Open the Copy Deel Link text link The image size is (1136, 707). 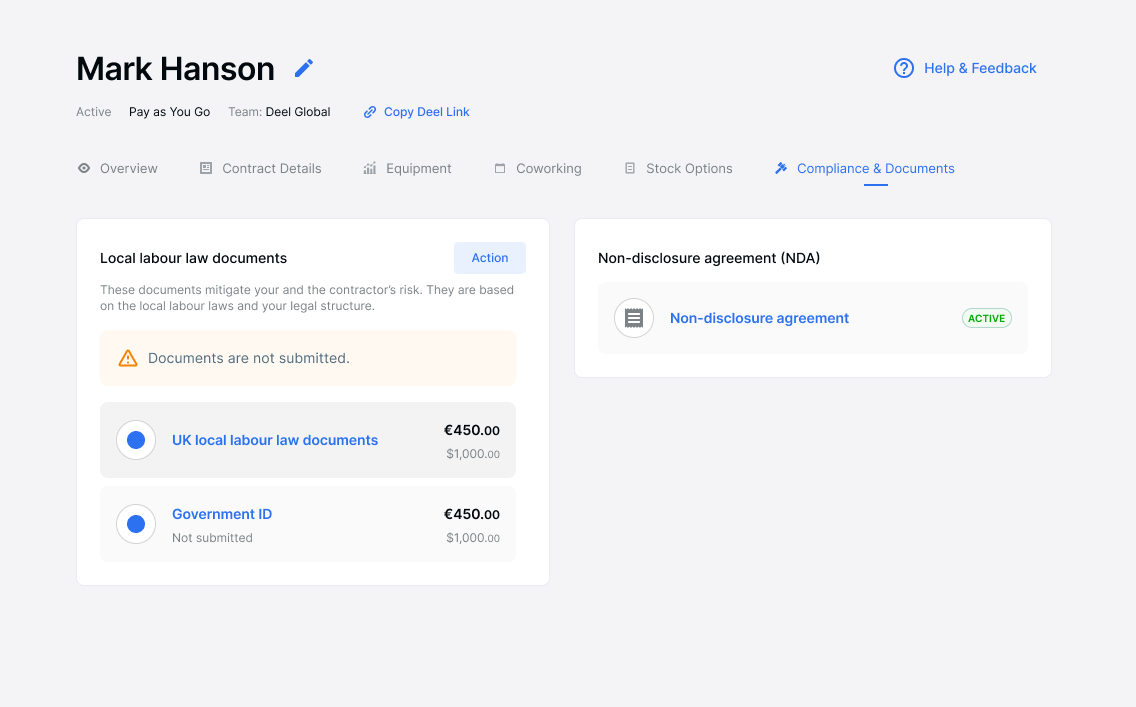(426, 112)
